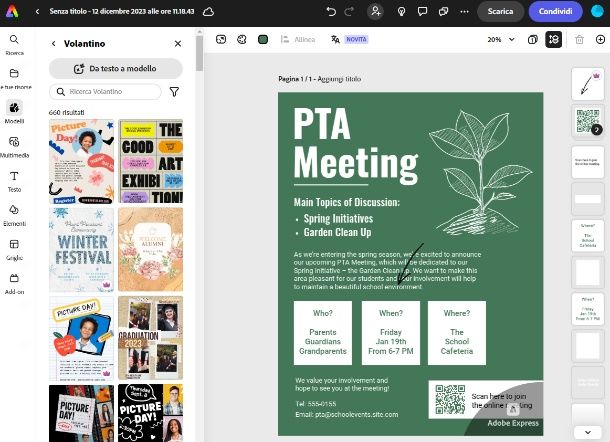Open the Griglie sidebar tab

click(x=14, y=249)
